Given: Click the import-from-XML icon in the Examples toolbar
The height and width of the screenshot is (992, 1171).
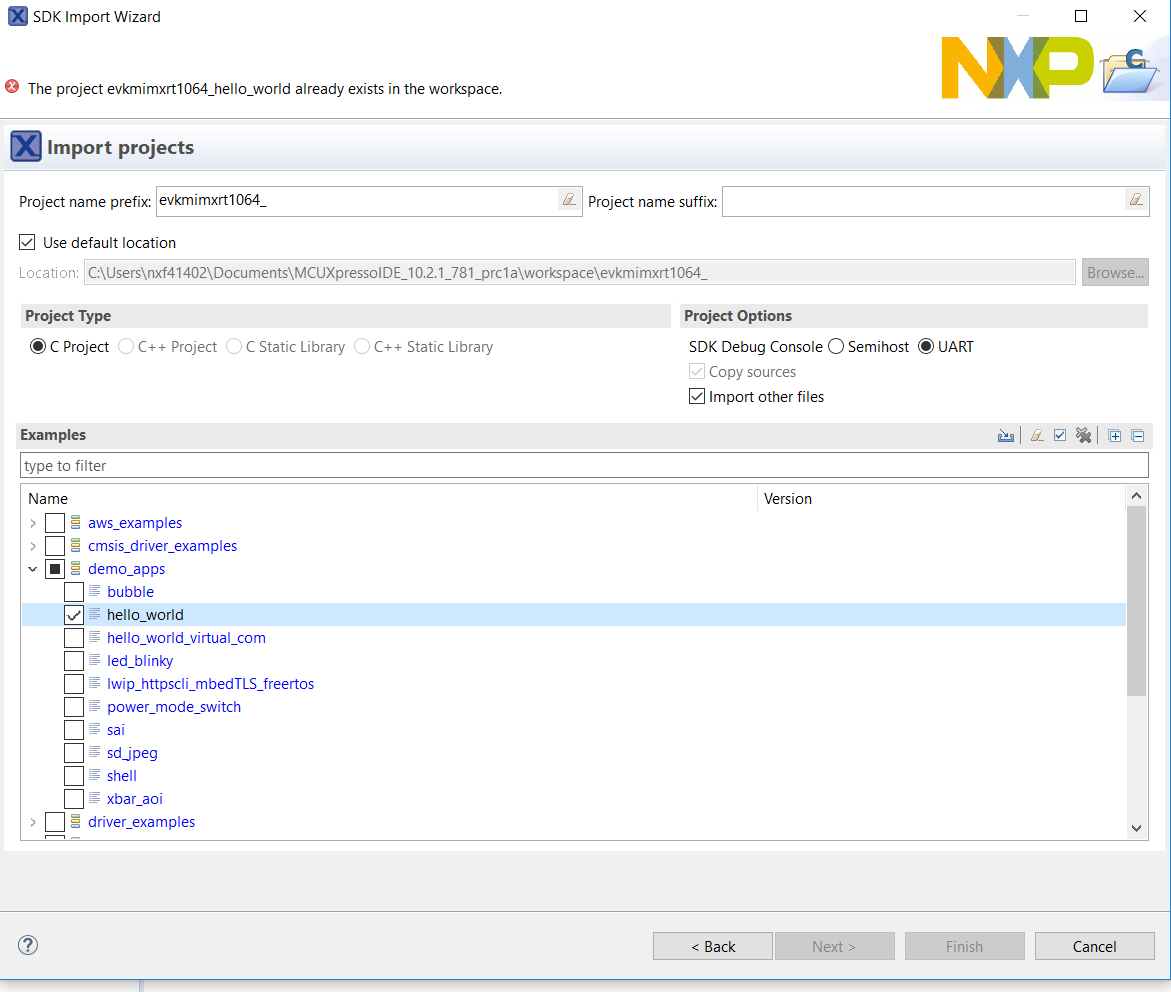Looking at the screenshot, I should 1006,435.
